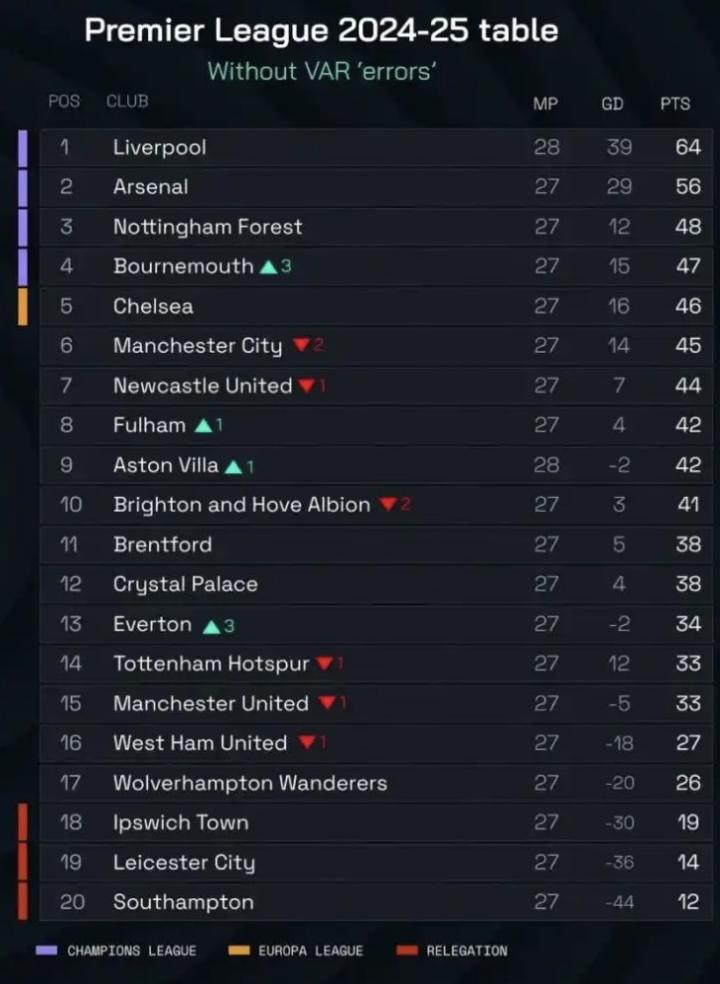Click the orange Europa League legend swatch
The width and height of the screenshot is (720, 984).
pos(239,951)
